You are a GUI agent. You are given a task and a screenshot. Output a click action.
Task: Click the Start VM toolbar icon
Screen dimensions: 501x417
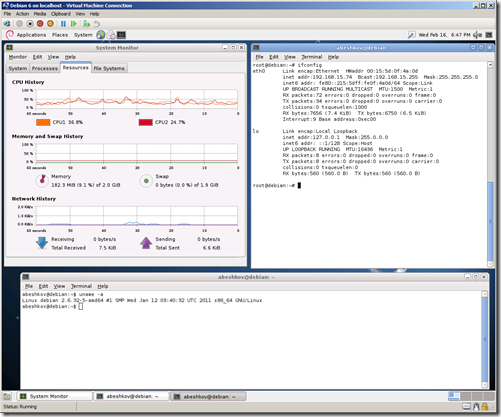19,24
